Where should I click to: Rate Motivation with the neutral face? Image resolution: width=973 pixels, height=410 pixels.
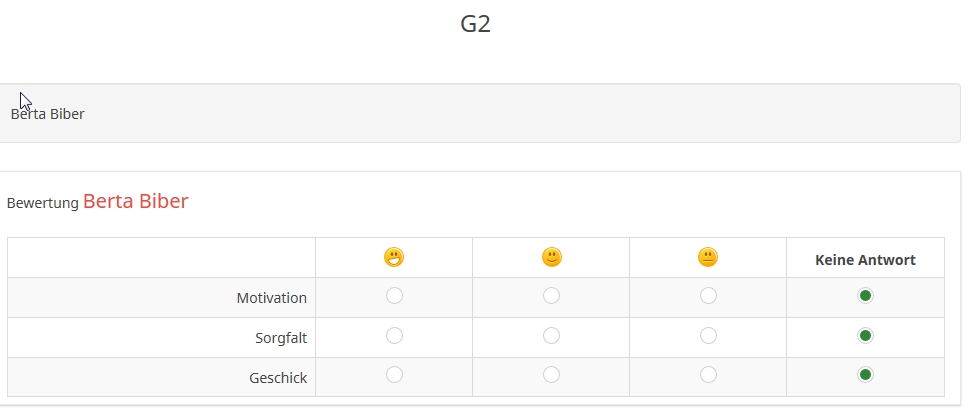(x=708, y=296)
